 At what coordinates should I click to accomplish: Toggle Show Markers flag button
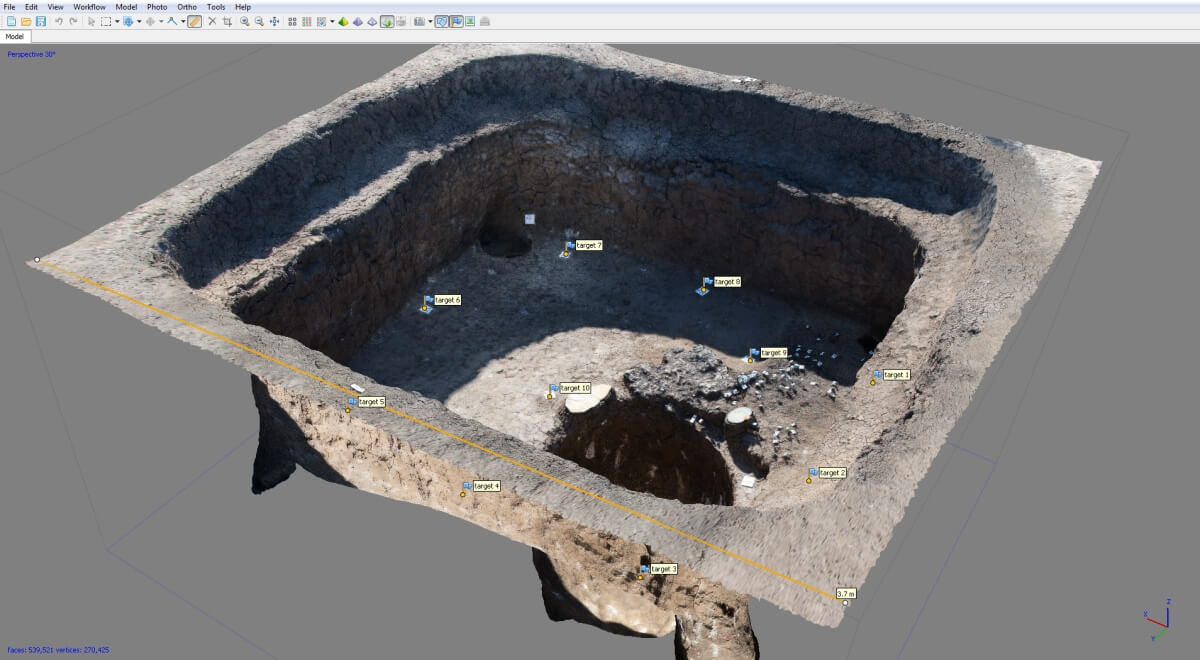(456, 21)
